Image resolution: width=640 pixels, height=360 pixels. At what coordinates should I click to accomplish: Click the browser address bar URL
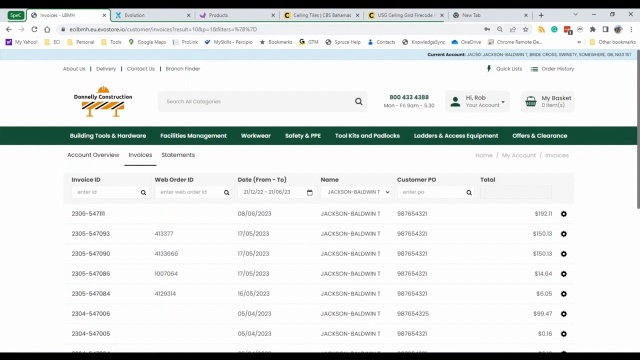(163, 29)
